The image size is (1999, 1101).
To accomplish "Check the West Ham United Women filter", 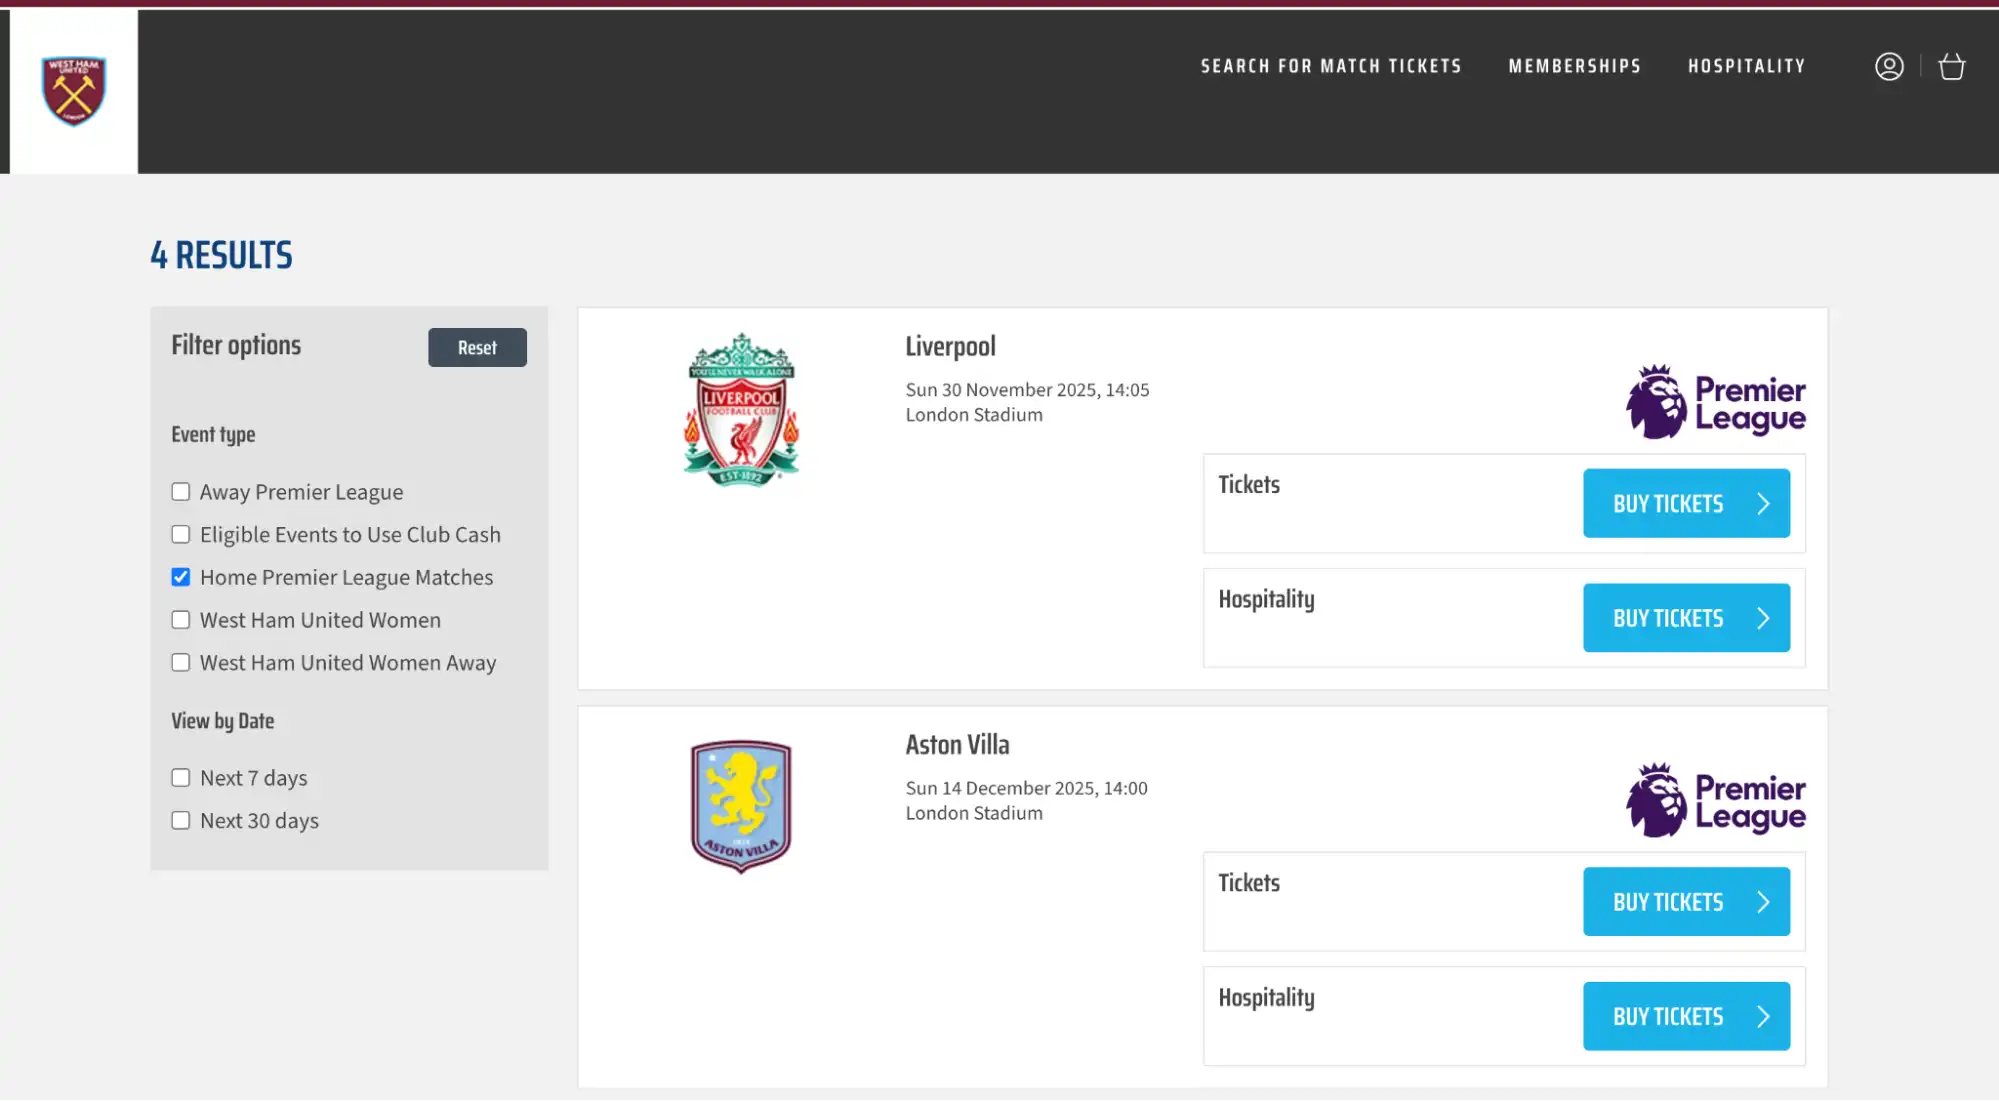I will pos(180,619).
